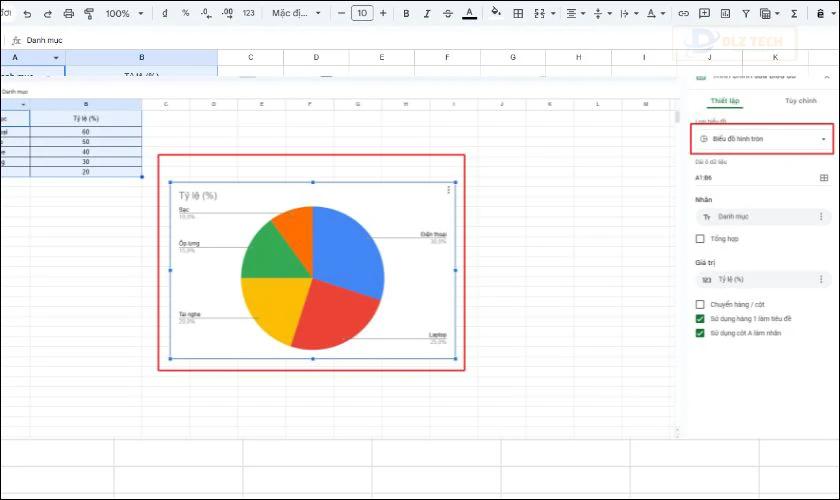Select the cell containing 30

tap(86, 162)
